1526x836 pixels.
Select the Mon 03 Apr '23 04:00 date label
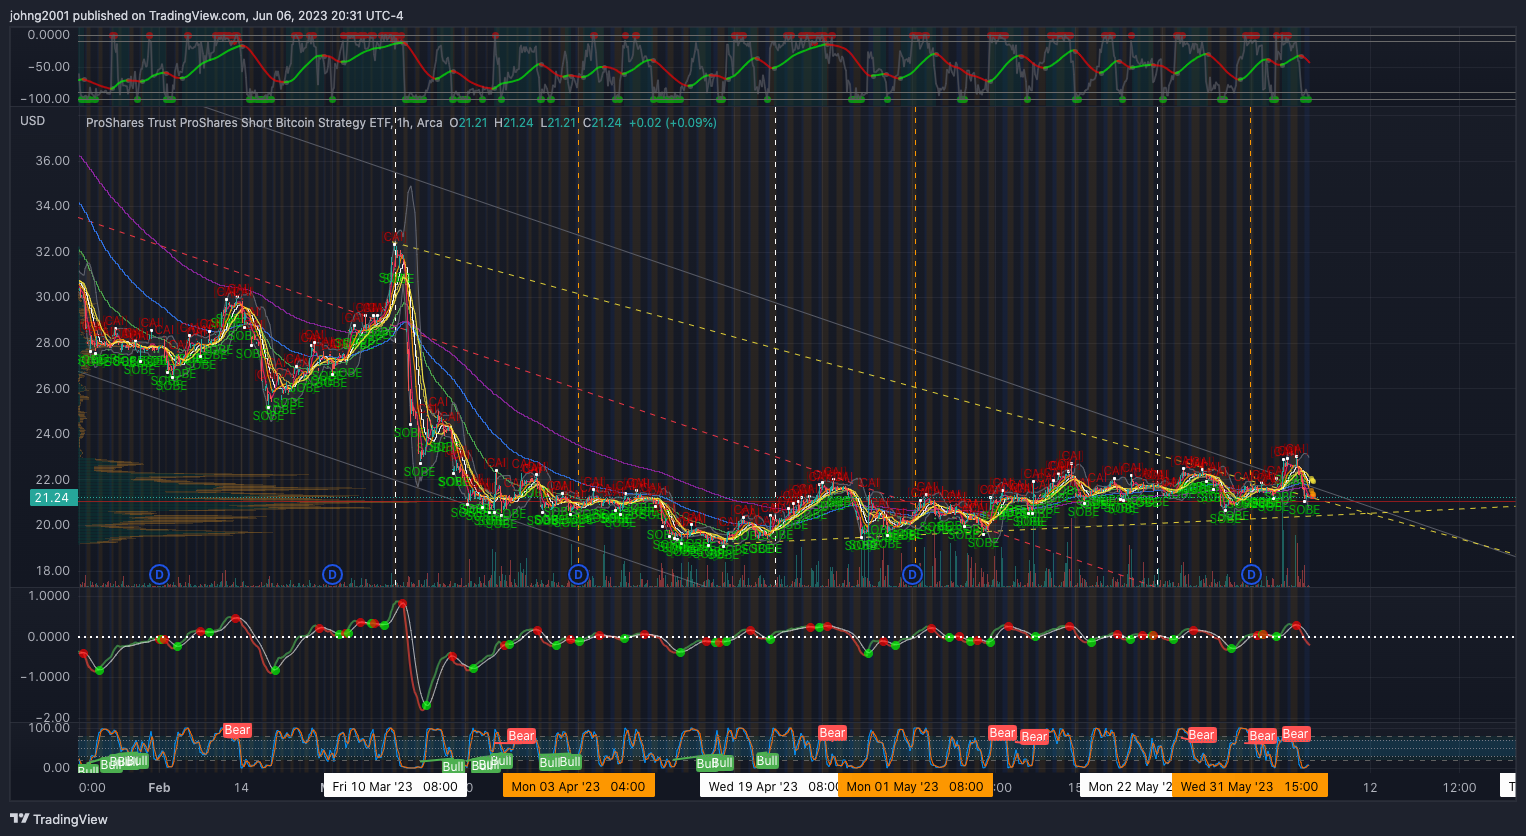pyautogui.click(x=578, y=786)
